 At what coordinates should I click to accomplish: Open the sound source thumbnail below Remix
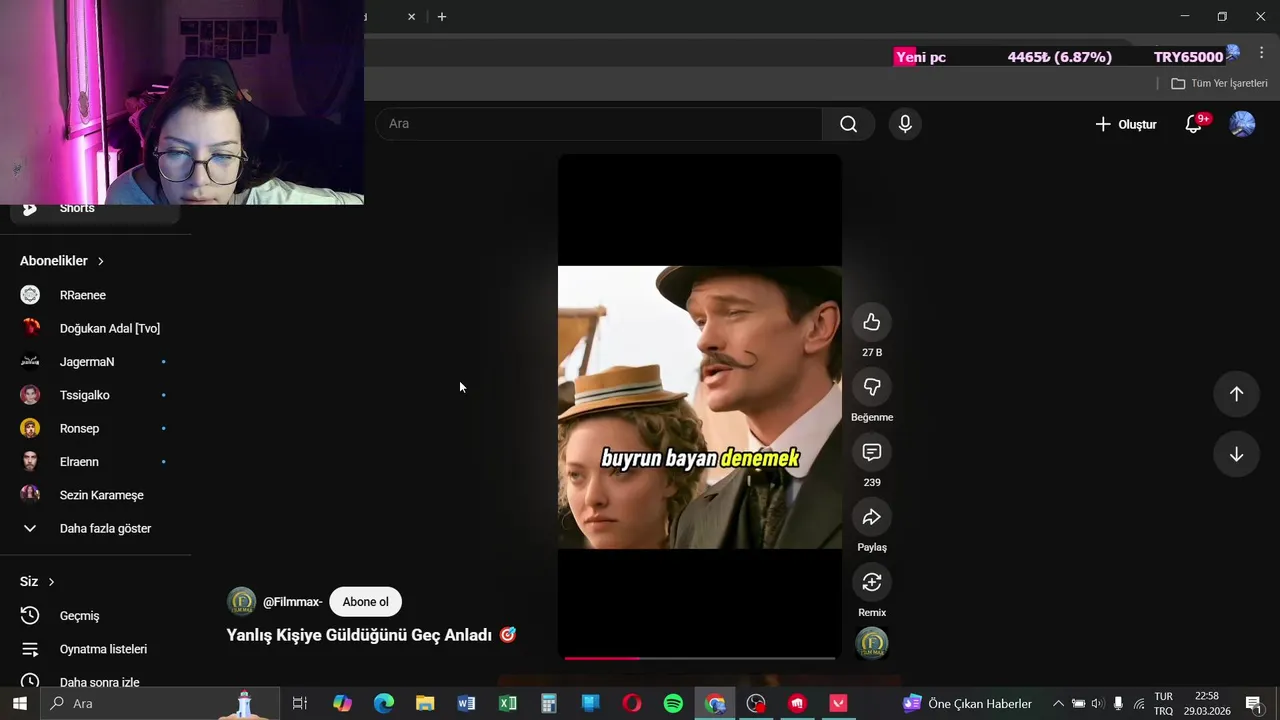[x=872, y=643]
